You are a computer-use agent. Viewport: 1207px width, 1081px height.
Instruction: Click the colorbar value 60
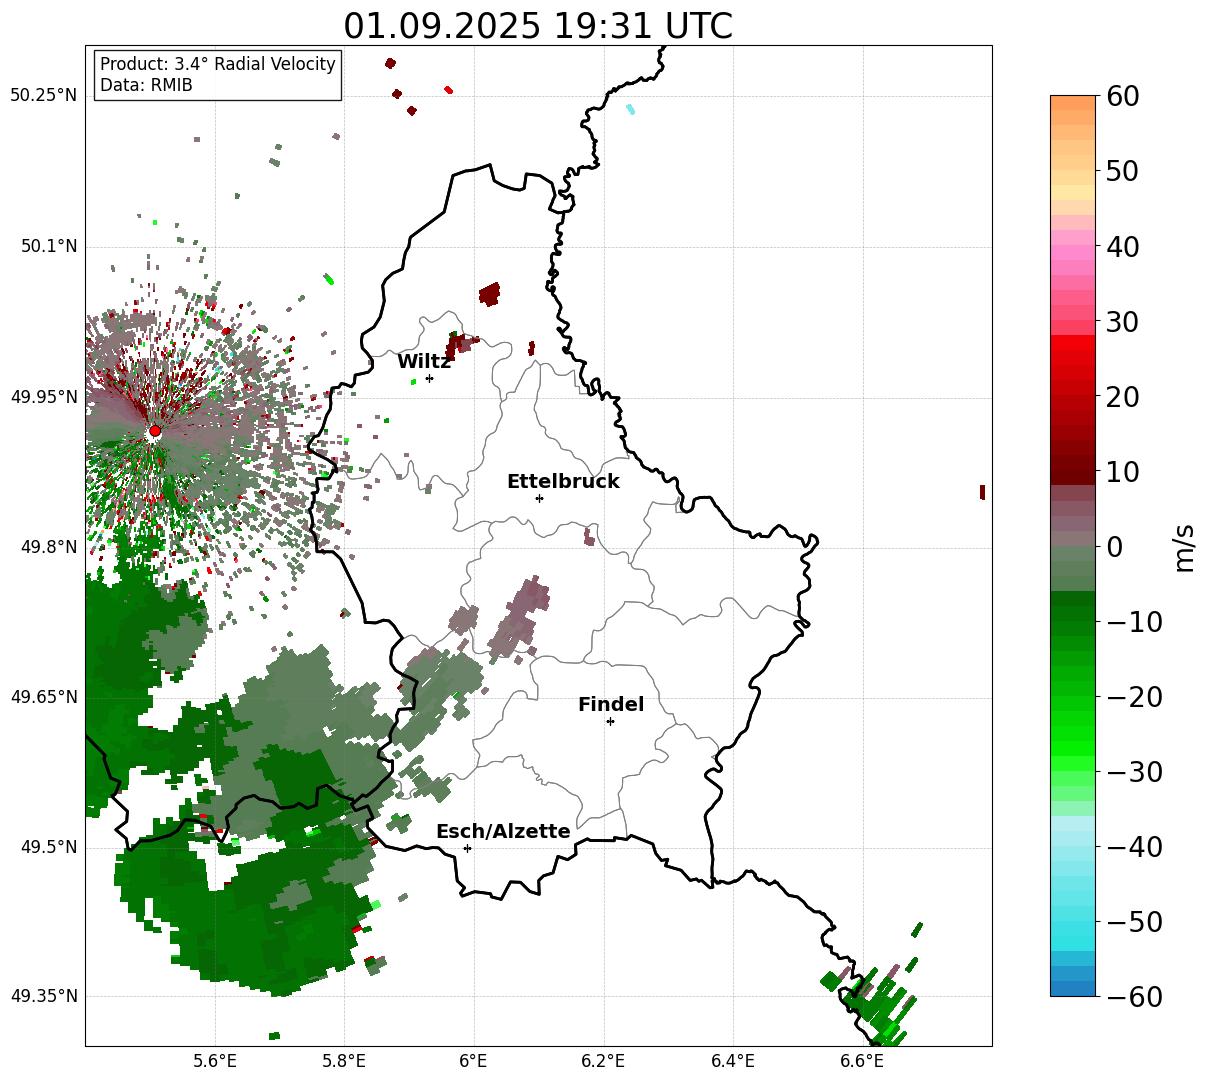(1122, 96)
